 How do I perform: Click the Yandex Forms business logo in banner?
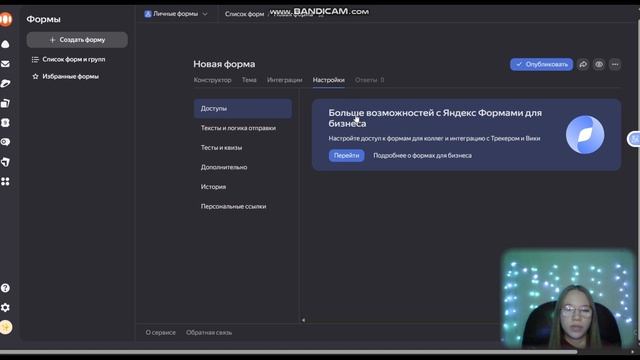[x=584, y=135]
